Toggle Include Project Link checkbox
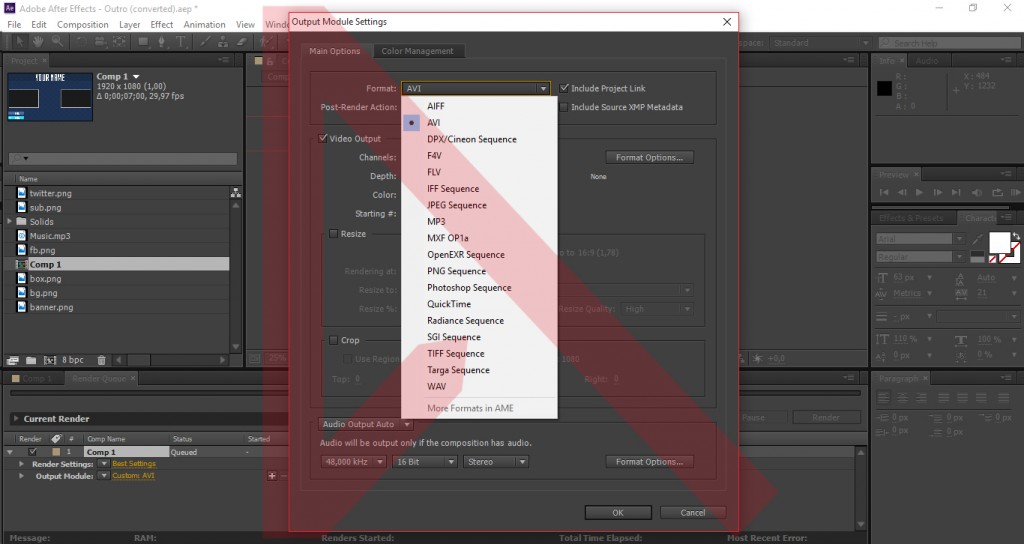This screenshot has width=1024, height=544. (564, 88)
